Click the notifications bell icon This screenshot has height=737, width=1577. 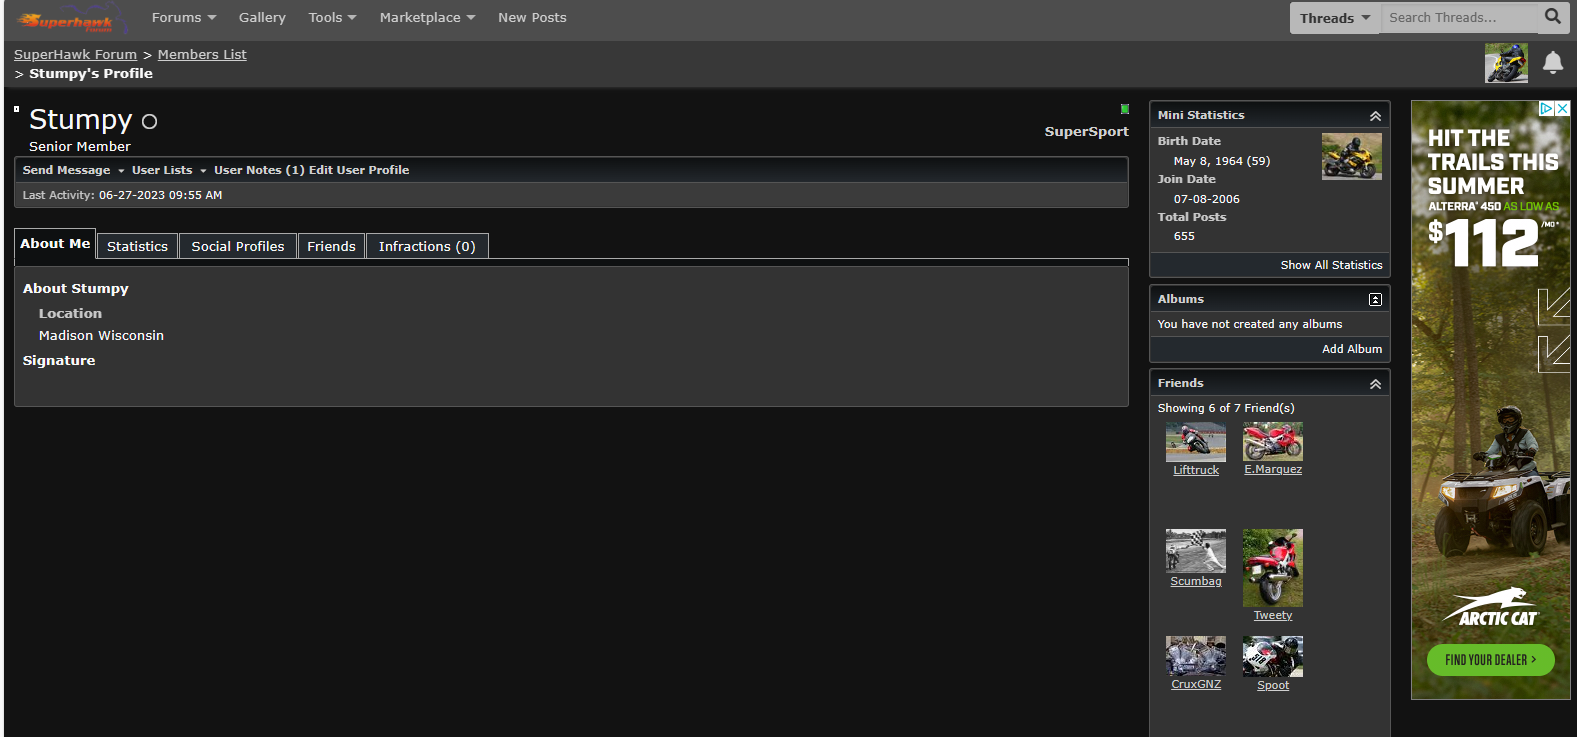click(1552, 63)
